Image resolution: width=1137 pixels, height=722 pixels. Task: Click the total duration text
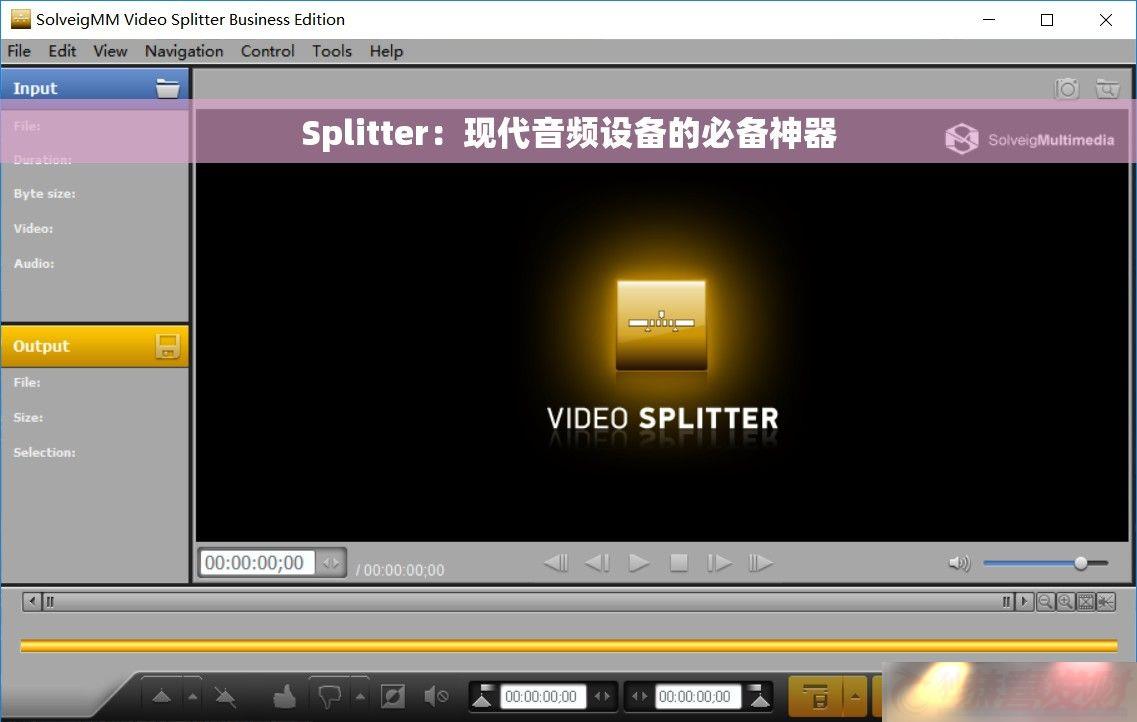pos(400,570)
